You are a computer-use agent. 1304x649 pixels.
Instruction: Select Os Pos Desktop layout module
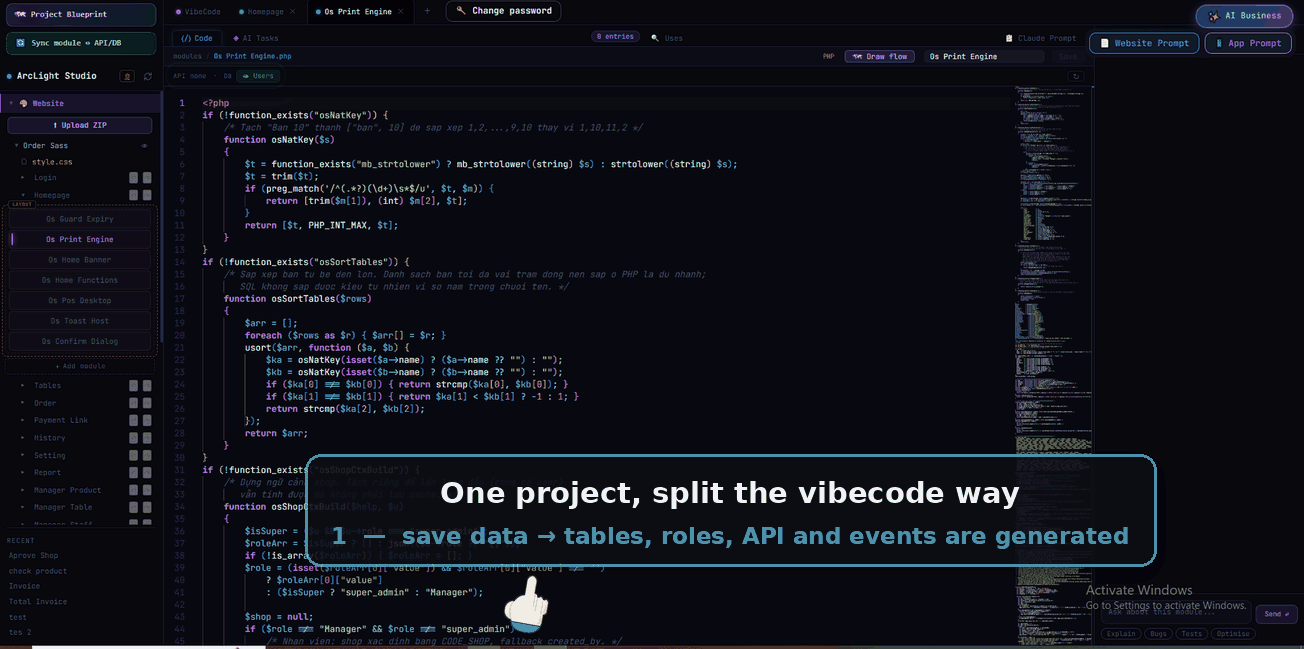click(x=80, y=301)
